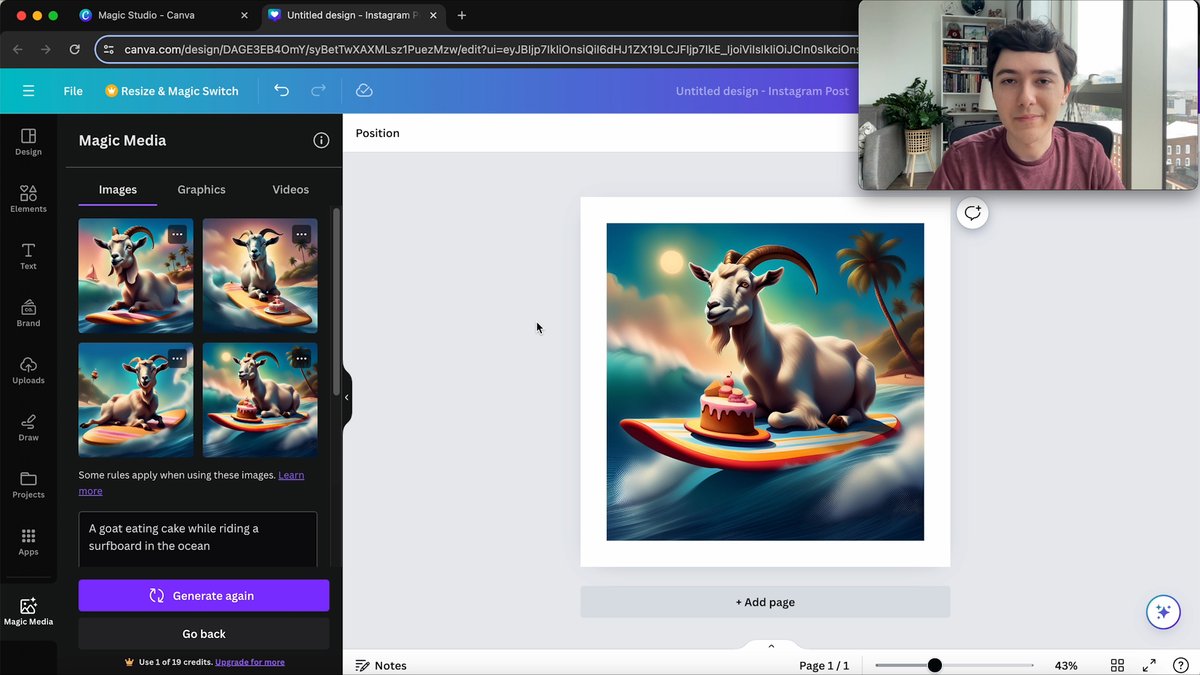Open more options on first goat image
Screen dimensions: 1200x675
pos(177,234)
